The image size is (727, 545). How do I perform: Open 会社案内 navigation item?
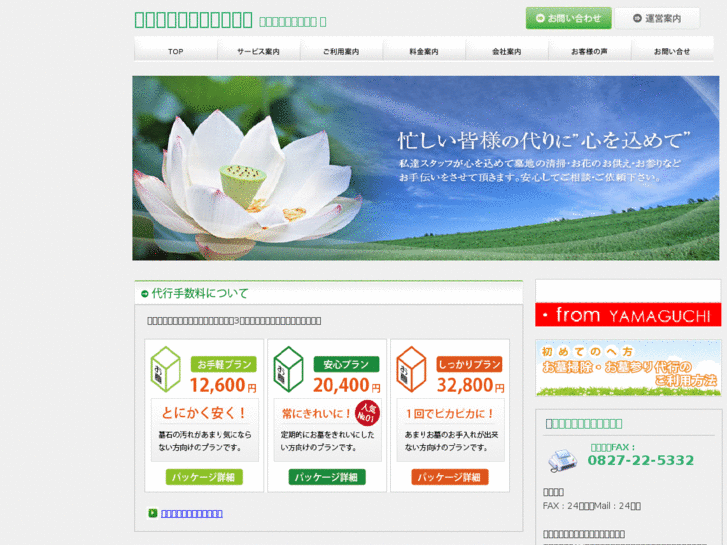[x=507, y=51]
